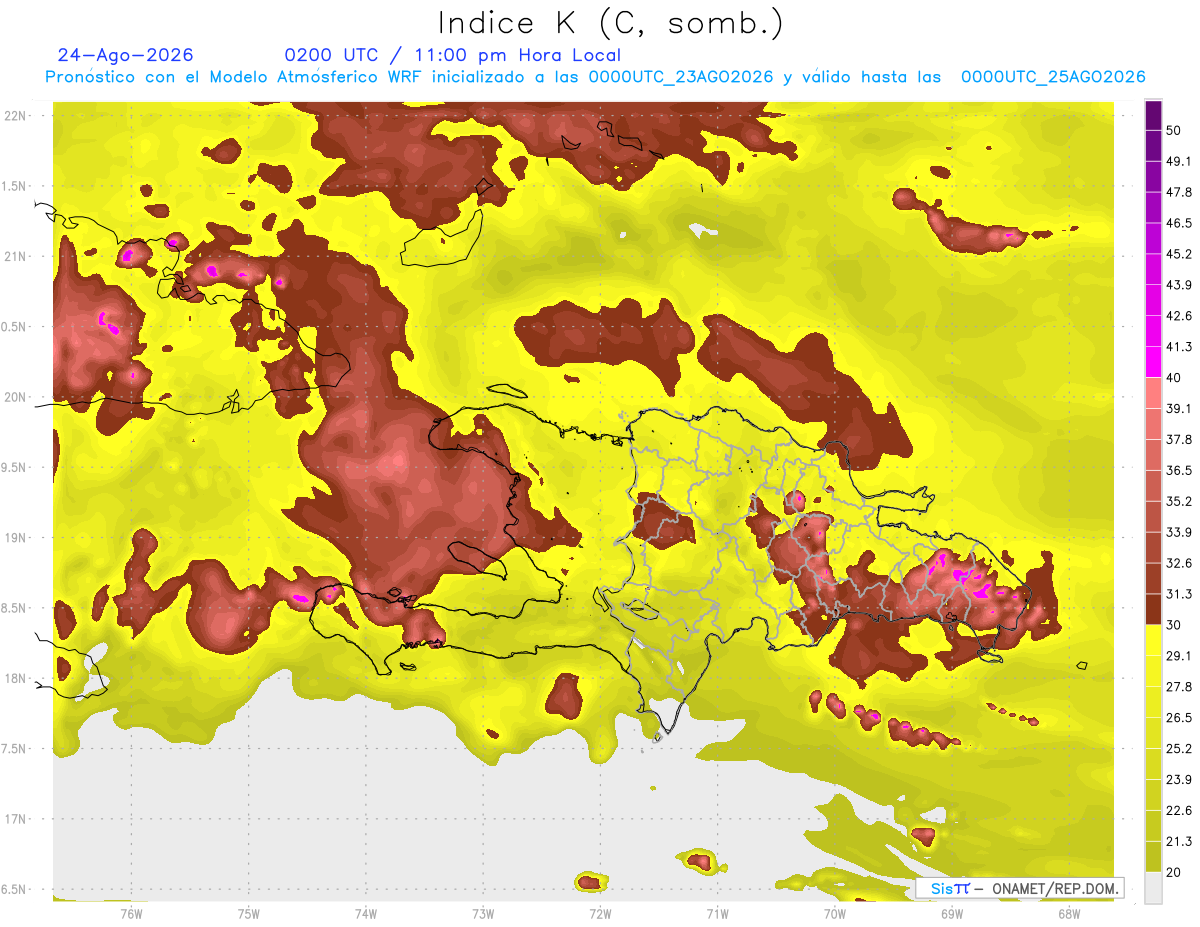Click the '76W' longitude label
1200x927 pixels.
coord(131,913)
